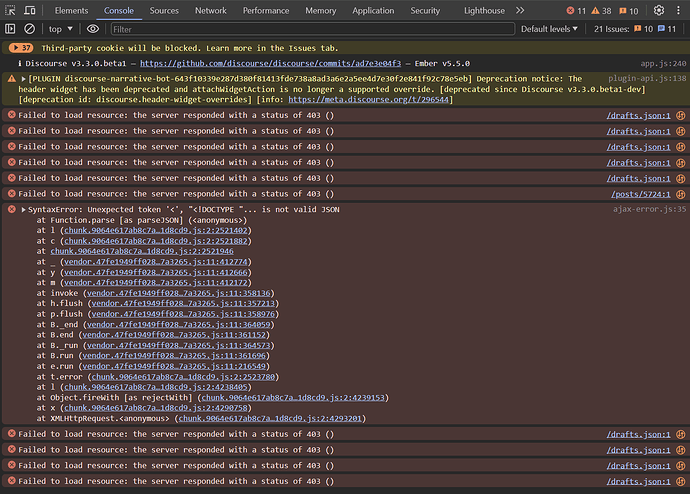Open chunk link ending js:2:2521402

(x=156, y=231)
